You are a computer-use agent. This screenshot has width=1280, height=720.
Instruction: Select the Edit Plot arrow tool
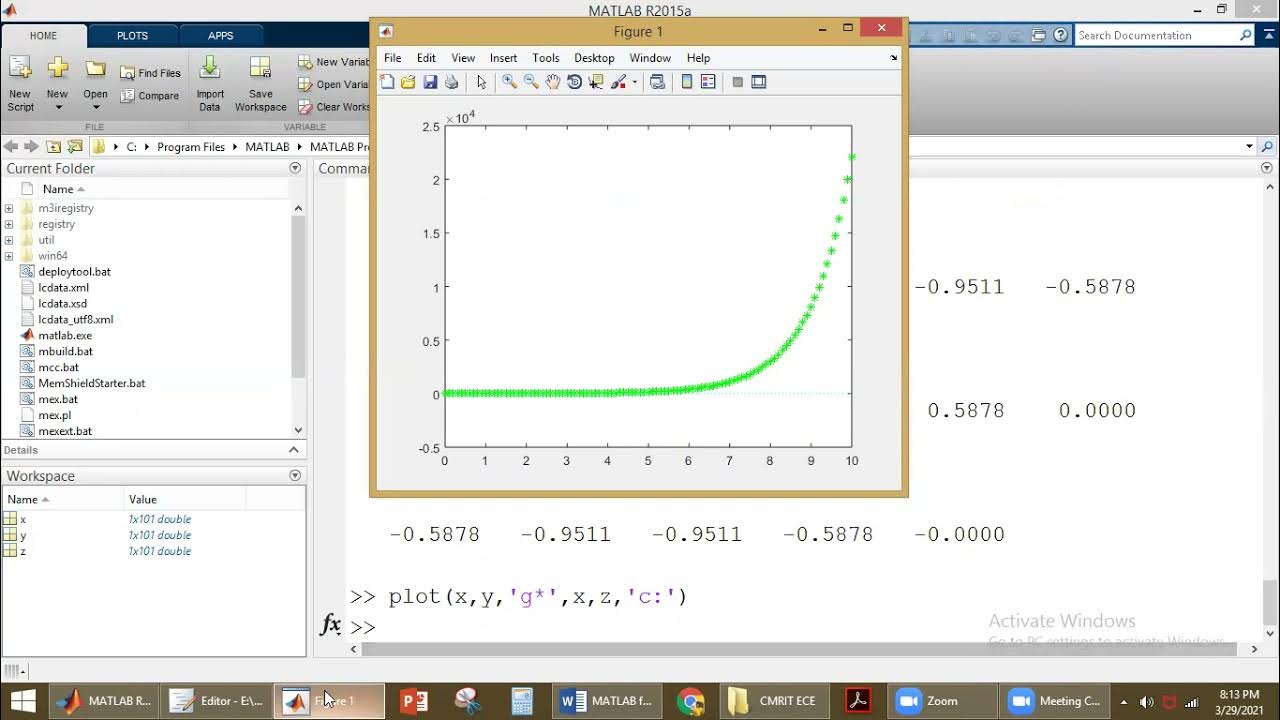coord(481,82)
